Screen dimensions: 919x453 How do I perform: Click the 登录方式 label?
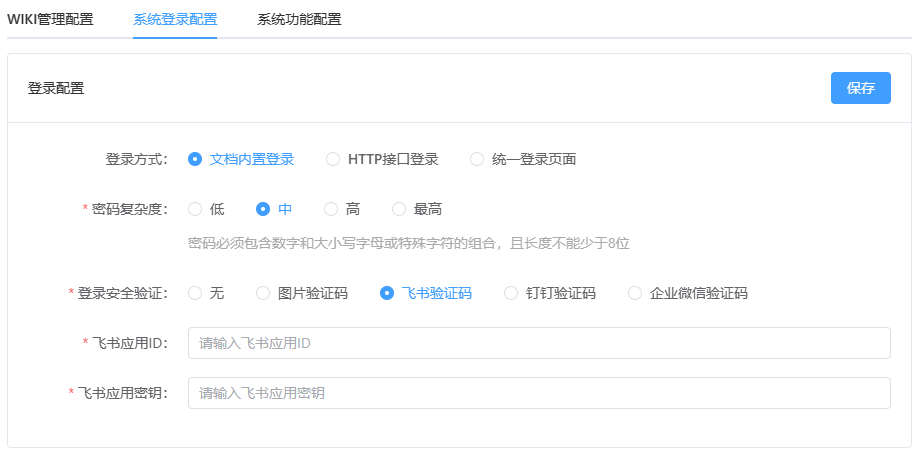point(137,159)
